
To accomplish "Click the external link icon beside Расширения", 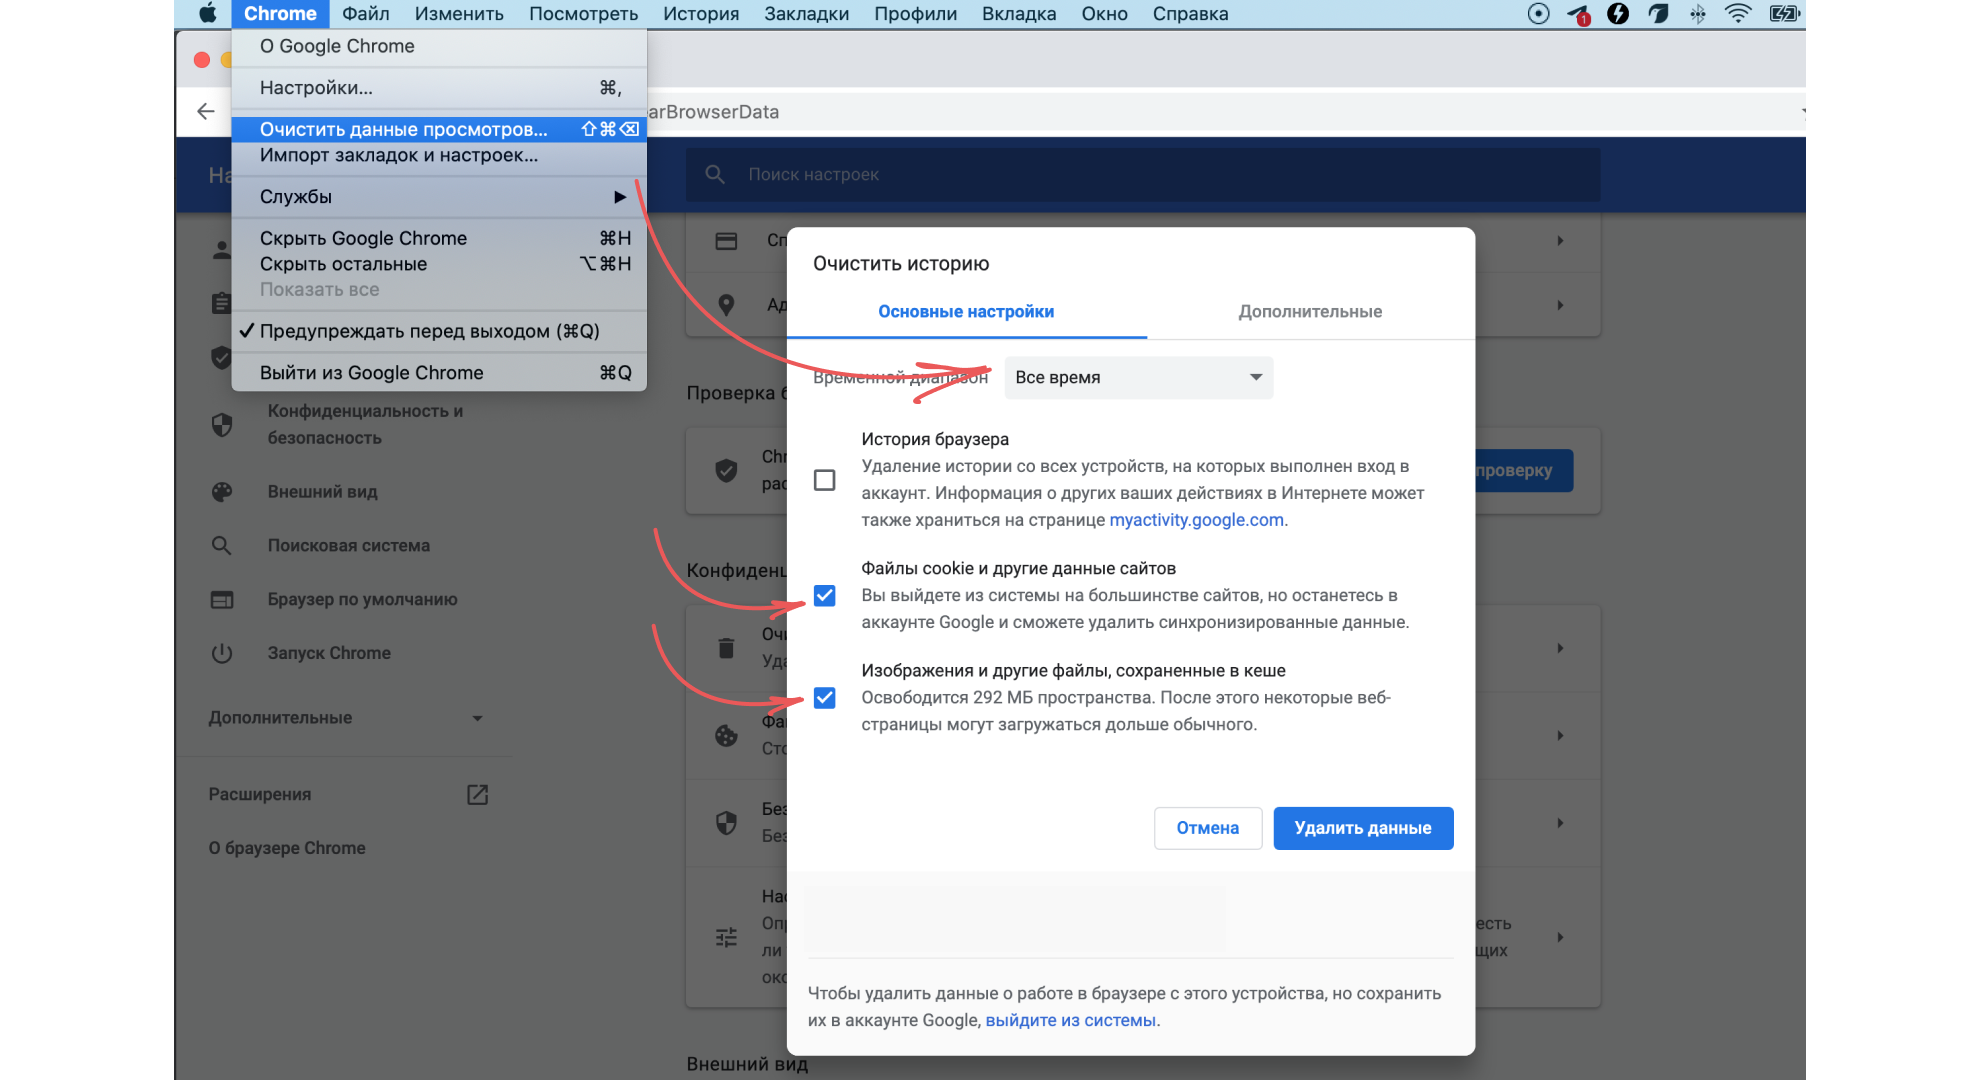I will 478,794.
